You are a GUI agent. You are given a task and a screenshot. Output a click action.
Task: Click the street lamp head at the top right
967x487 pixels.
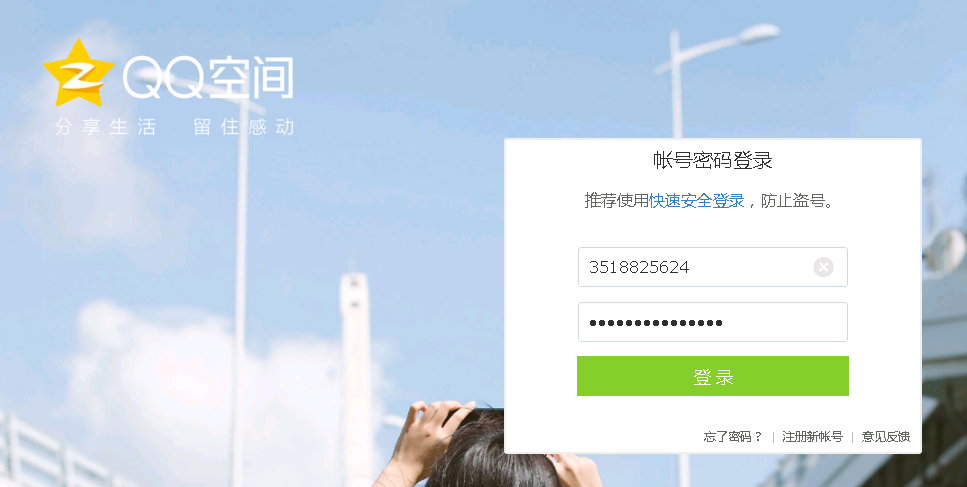(760, 33)
